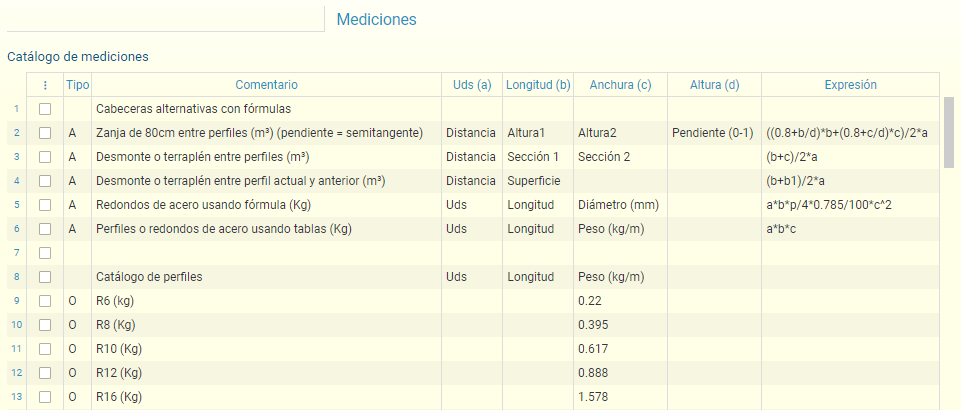Select the R12 (Kg) comment cell
Image resolution: width=961 pixels, height=410 pixels.
point(118,373)
